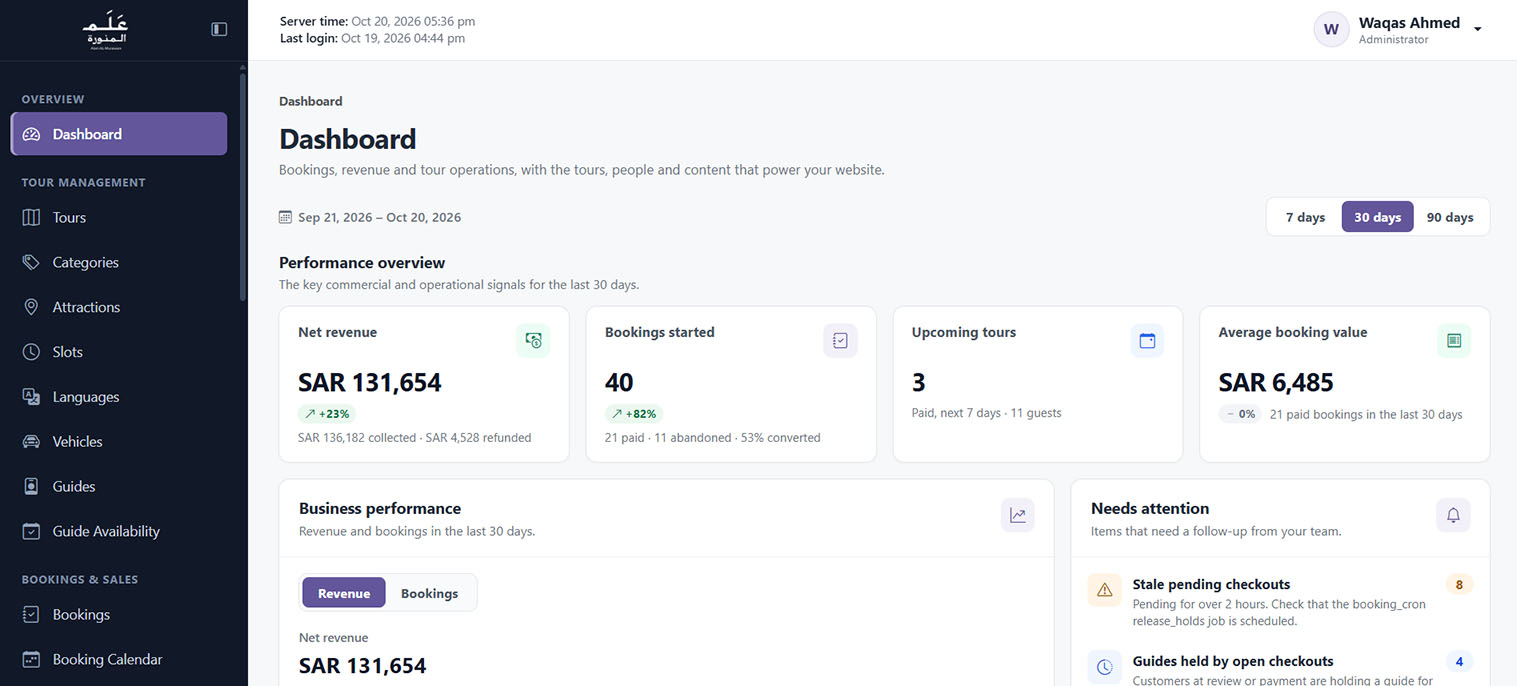The image size is (1517, 686).
Task: Click the Languages translate icon
Action: point(31,397)
